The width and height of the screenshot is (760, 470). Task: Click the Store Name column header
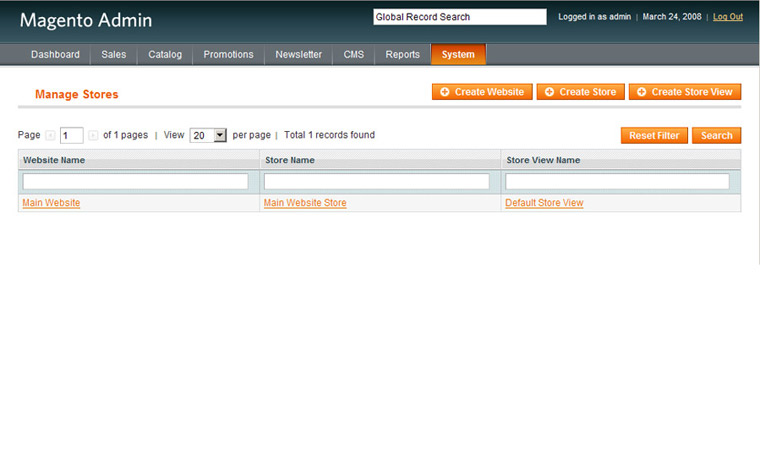click(380, 160)
